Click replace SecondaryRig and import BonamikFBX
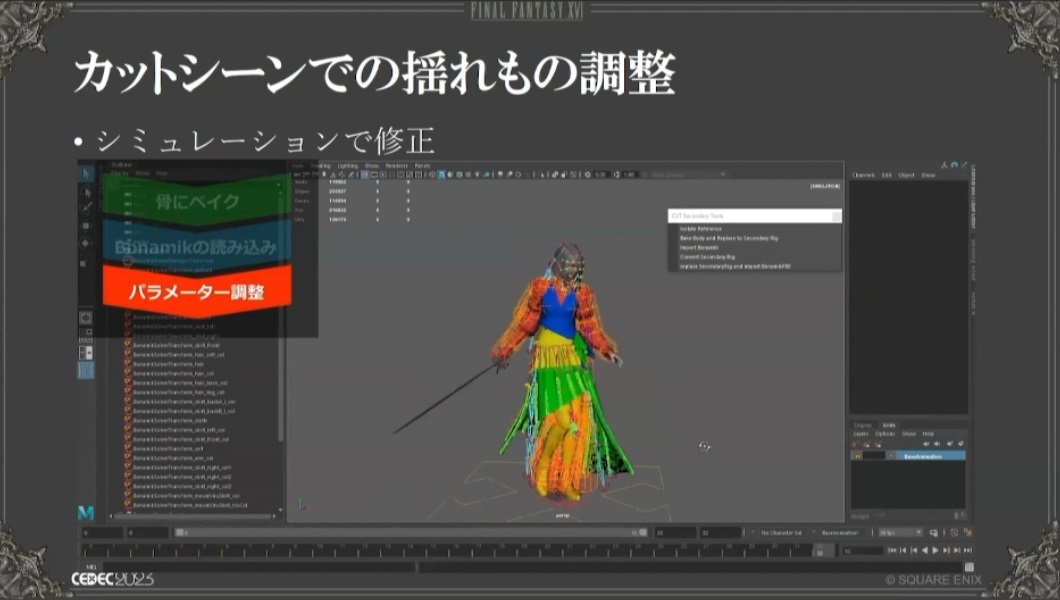 tap(735, 267)
